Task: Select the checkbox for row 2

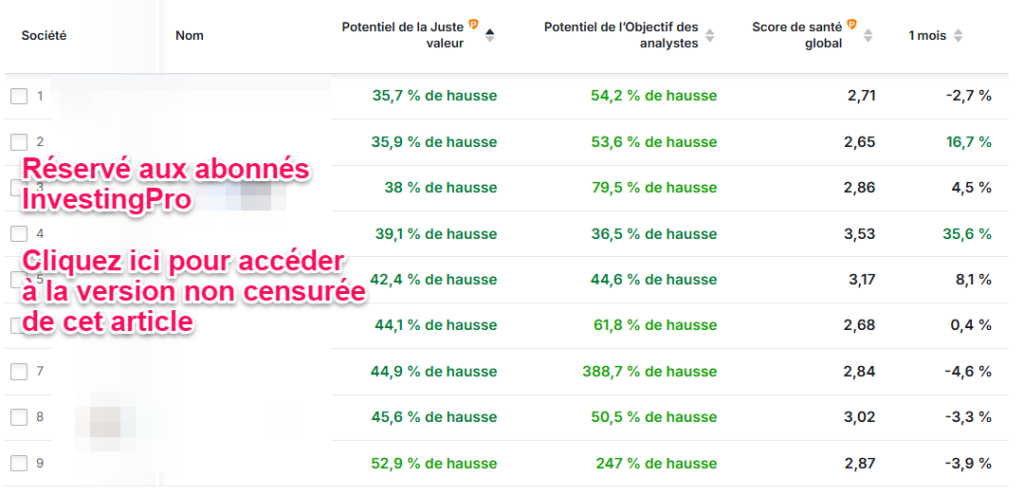Action: pyautogui.click(x=19, y=142)
